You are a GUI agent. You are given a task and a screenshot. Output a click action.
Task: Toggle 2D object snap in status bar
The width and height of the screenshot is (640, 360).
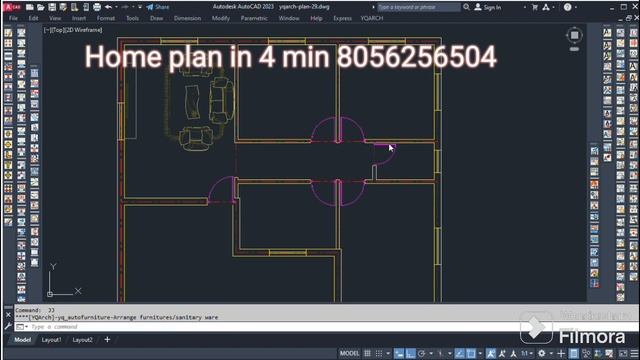[471, 353]
